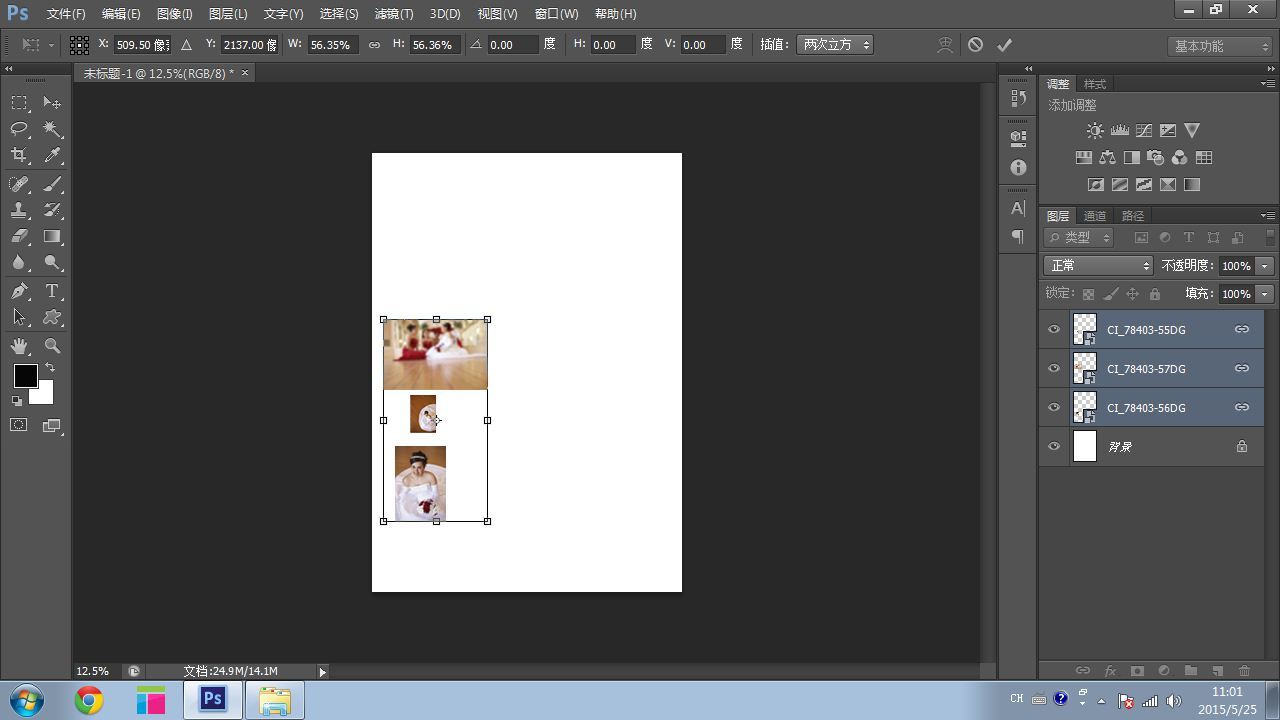Select the Rectangular Marquee tool

tap(19, 103)
